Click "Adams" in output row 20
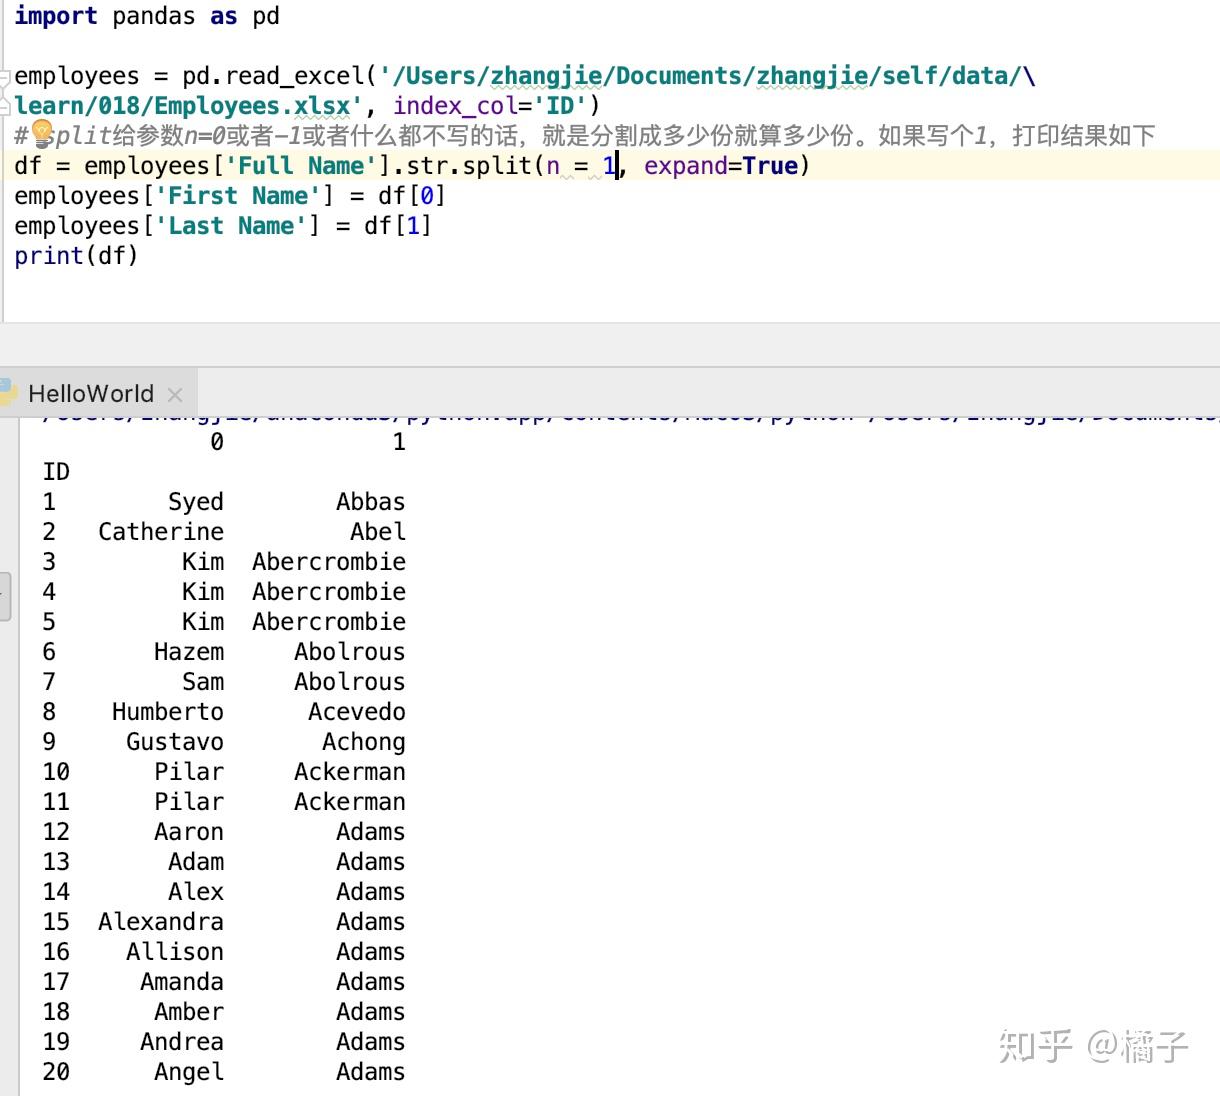The width and height of the screenshot is (1220, 1096). (371, 1072)
